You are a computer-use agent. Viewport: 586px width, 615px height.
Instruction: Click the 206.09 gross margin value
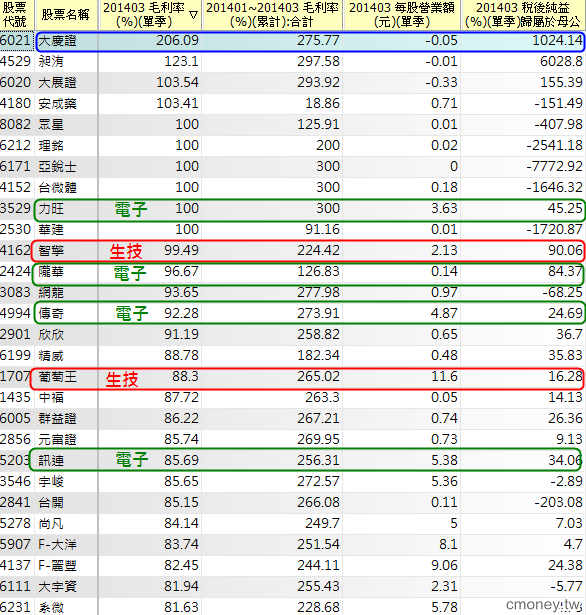(x=177, y=40)
